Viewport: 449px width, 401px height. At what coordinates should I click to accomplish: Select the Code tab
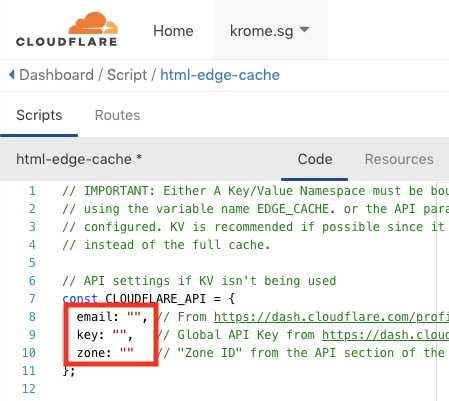[x=315, y=159]
